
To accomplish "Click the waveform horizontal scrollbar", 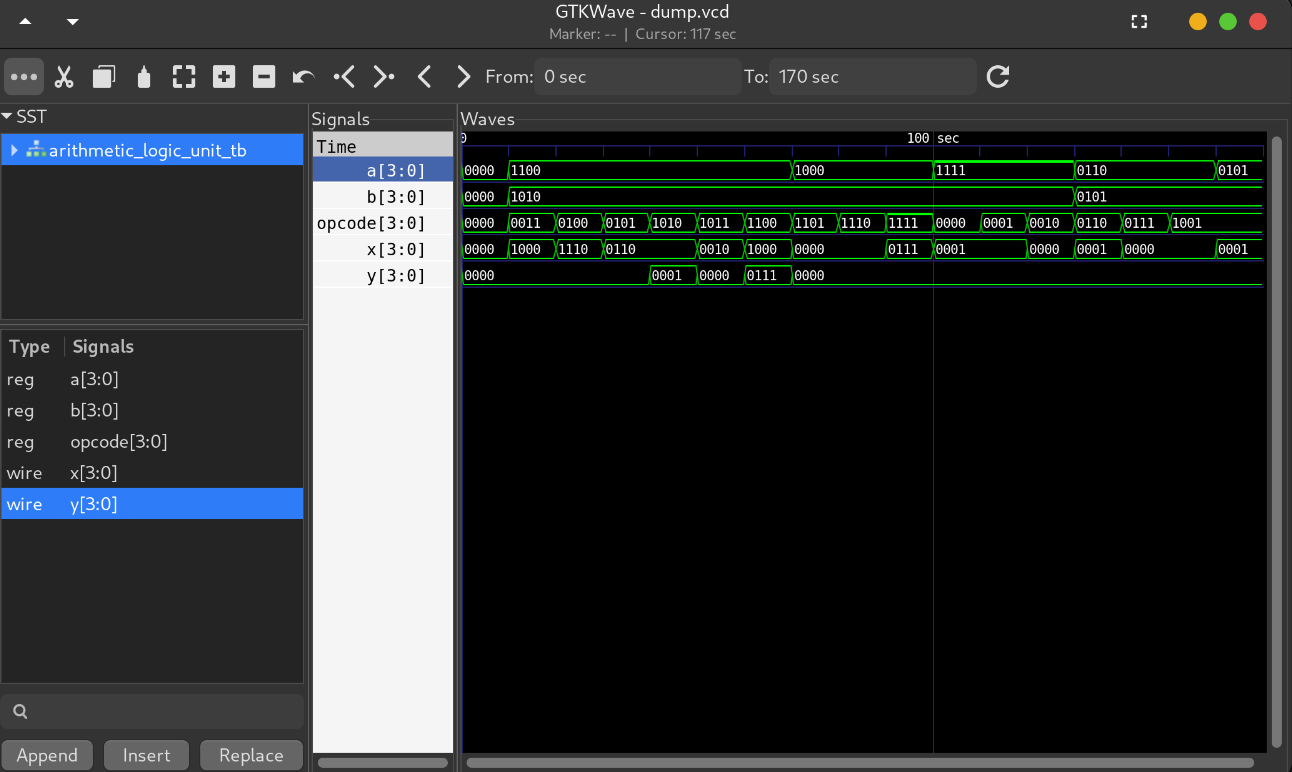I will coord(860,763).
